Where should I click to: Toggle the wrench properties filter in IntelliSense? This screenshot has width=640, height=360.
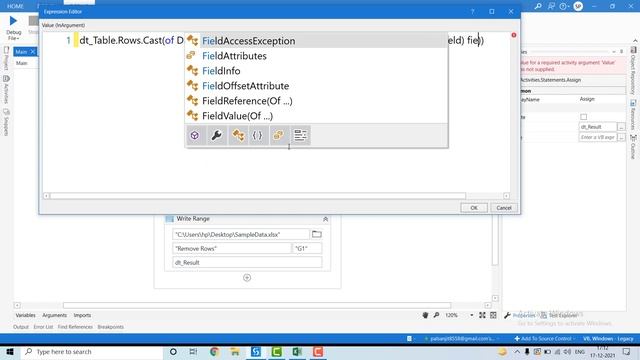coord(217,136)
